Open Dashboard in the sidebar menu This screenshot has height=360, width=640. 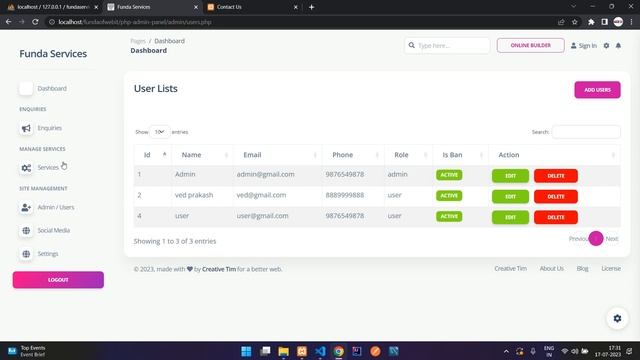tap(52, 89)
